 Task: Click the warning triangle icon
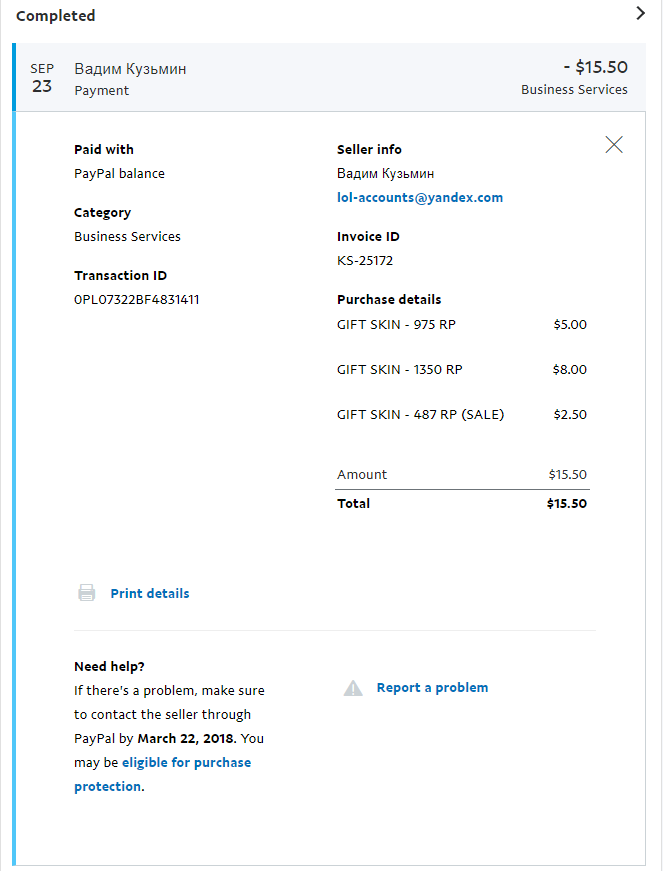(x=353, y=688)
